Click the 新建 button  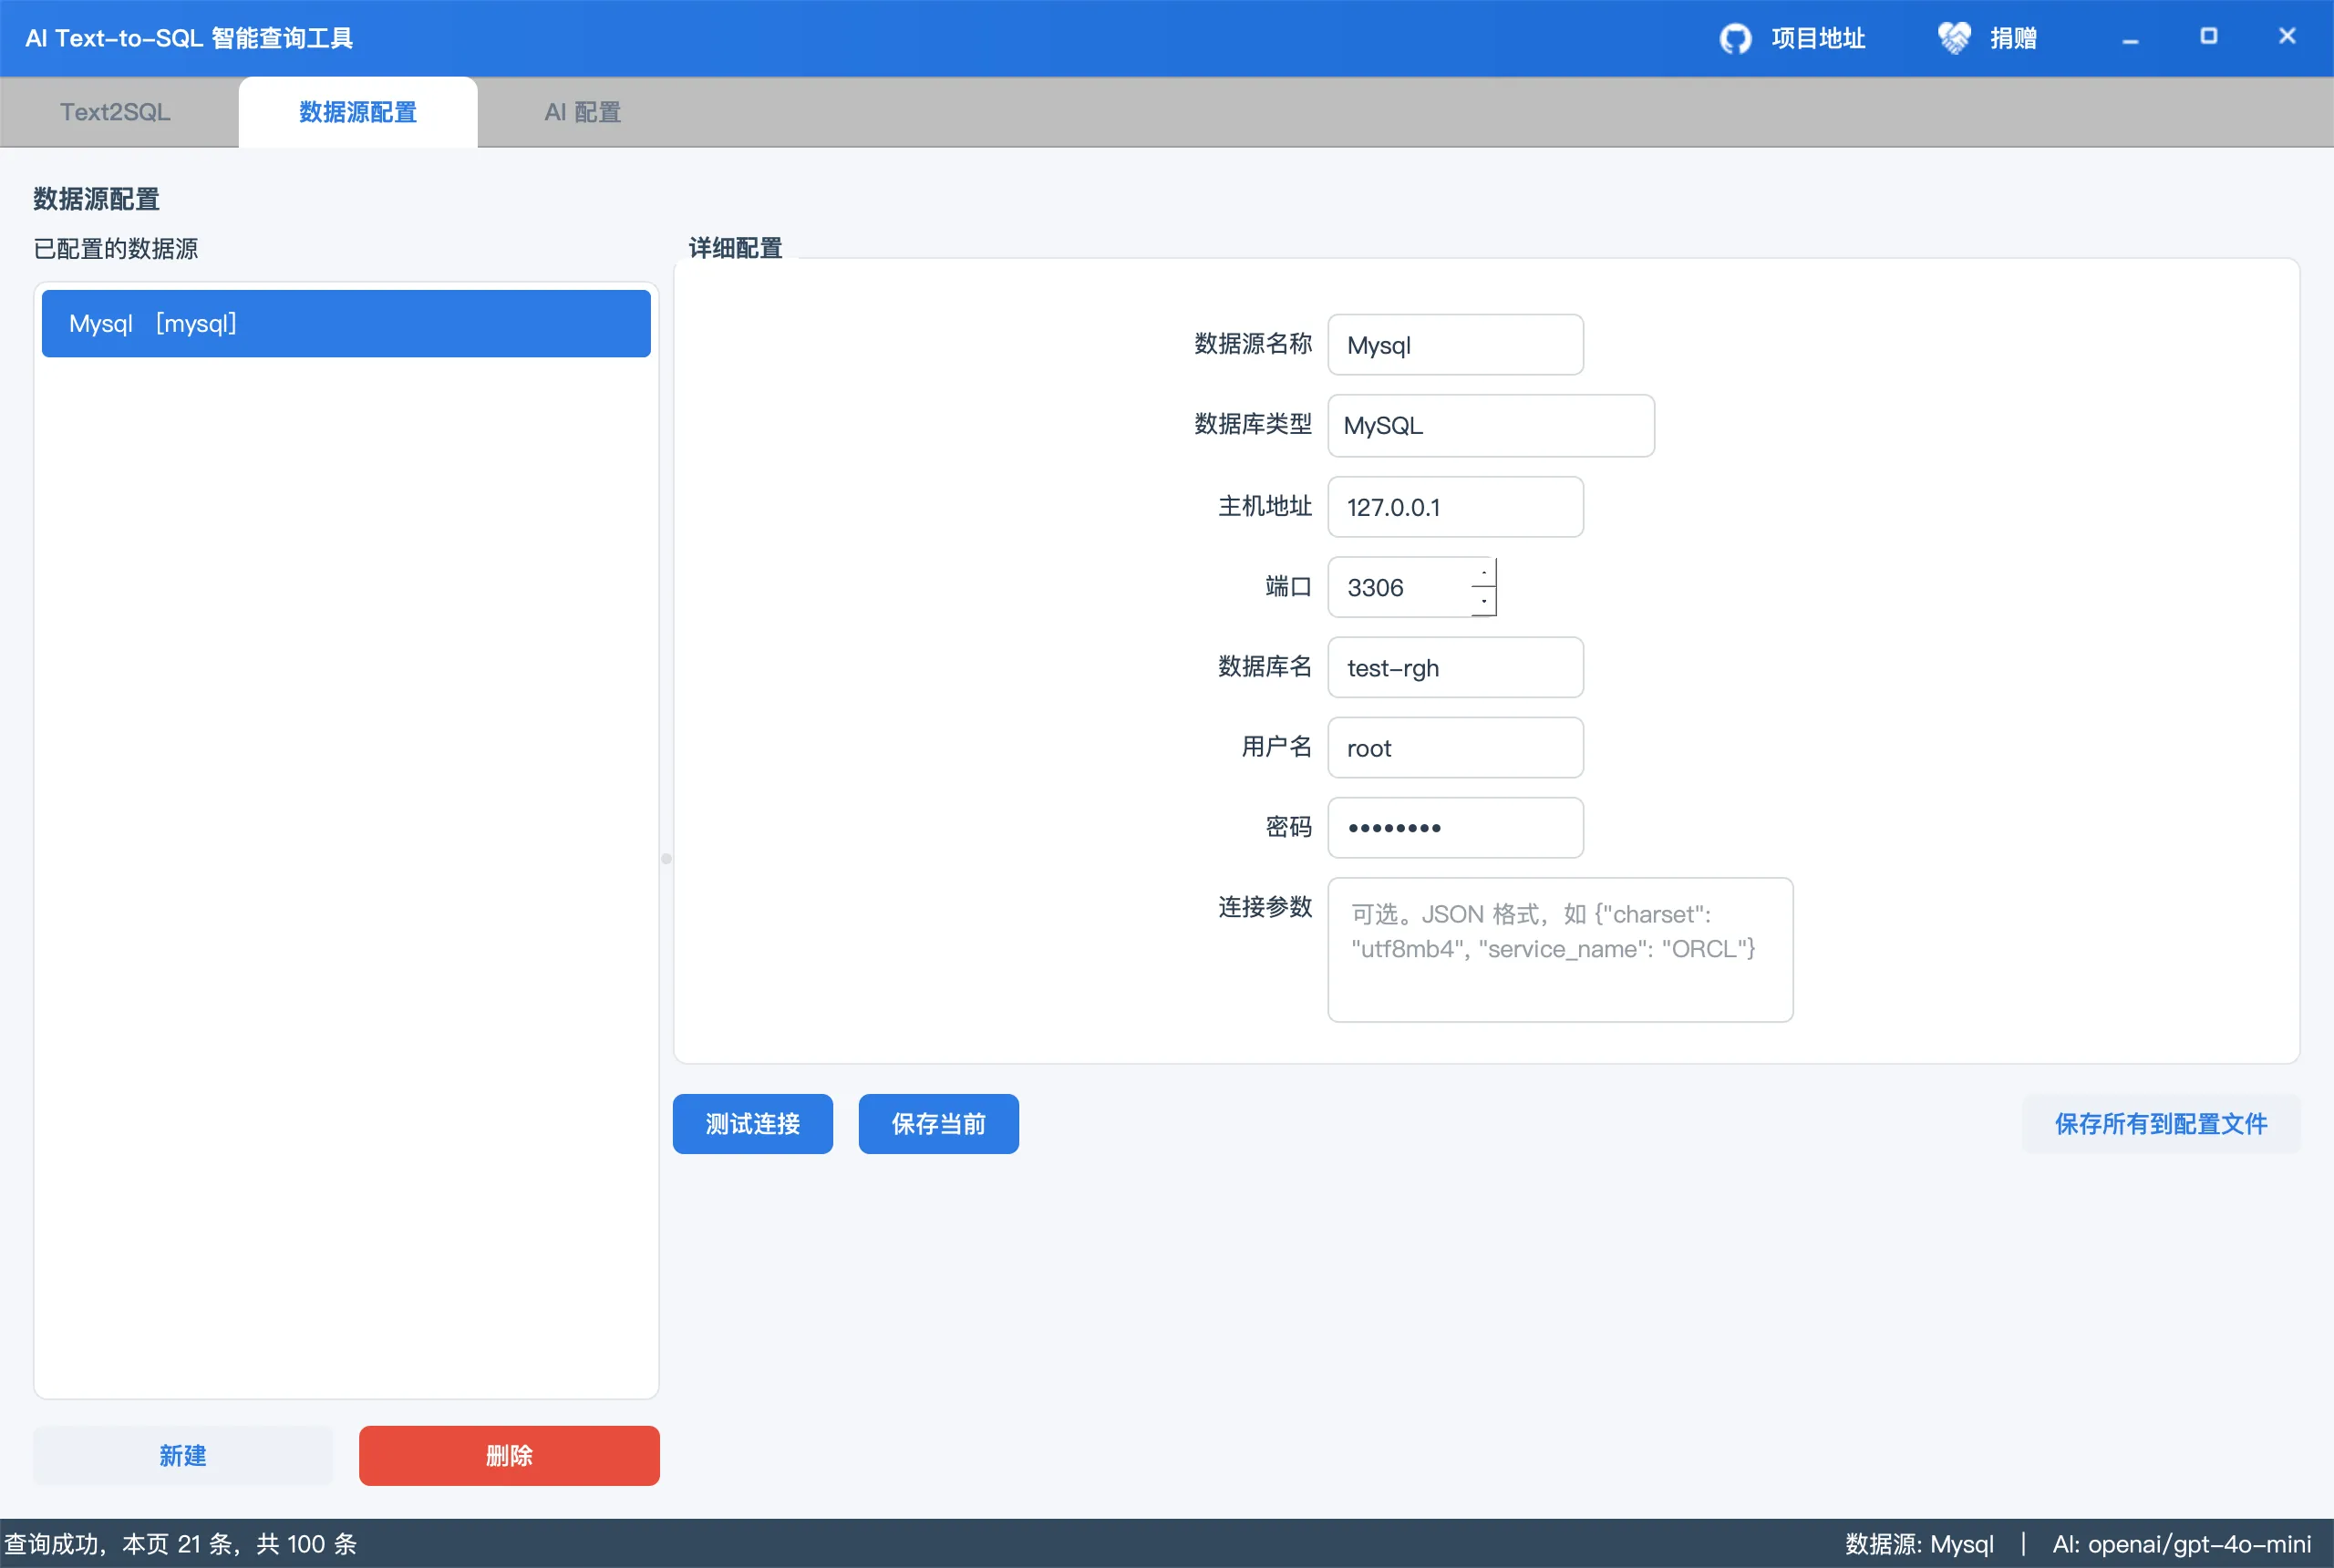tap(183, 1456)
